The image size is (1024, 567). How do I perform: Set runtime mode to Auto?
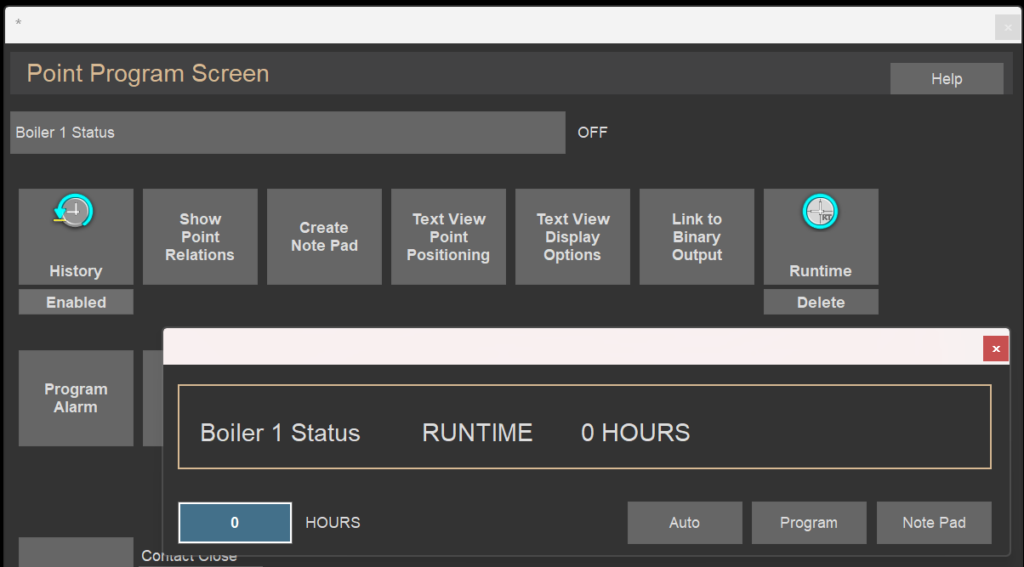(684, 523)
